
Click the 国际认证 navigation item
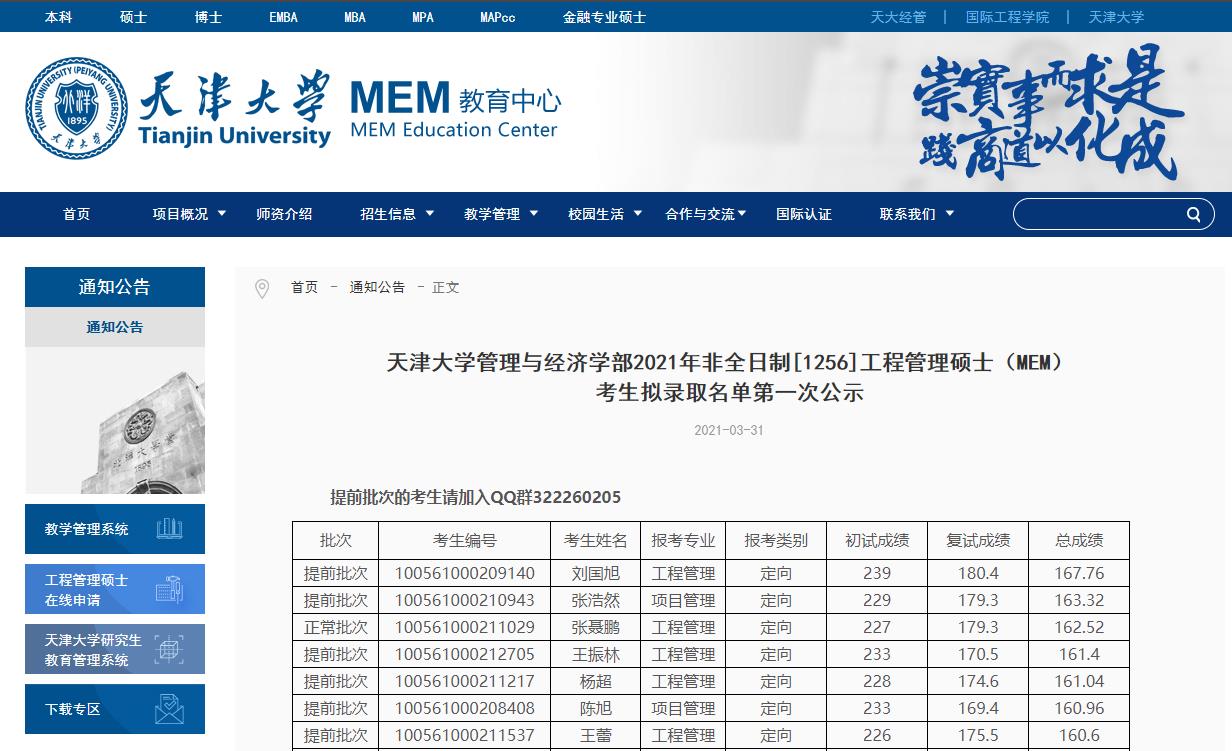[x=803, y=213]
